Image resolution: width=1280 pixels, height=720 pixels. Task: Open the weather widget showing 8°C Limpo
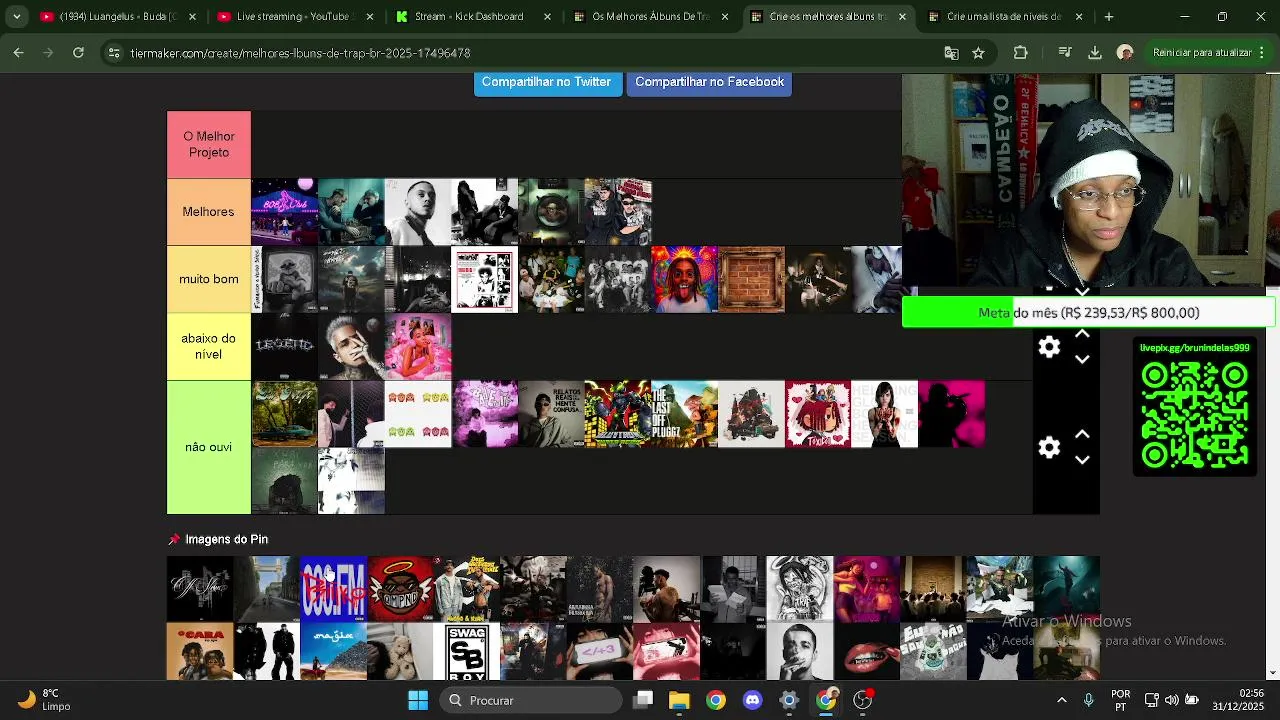click(x=45, y=700)
